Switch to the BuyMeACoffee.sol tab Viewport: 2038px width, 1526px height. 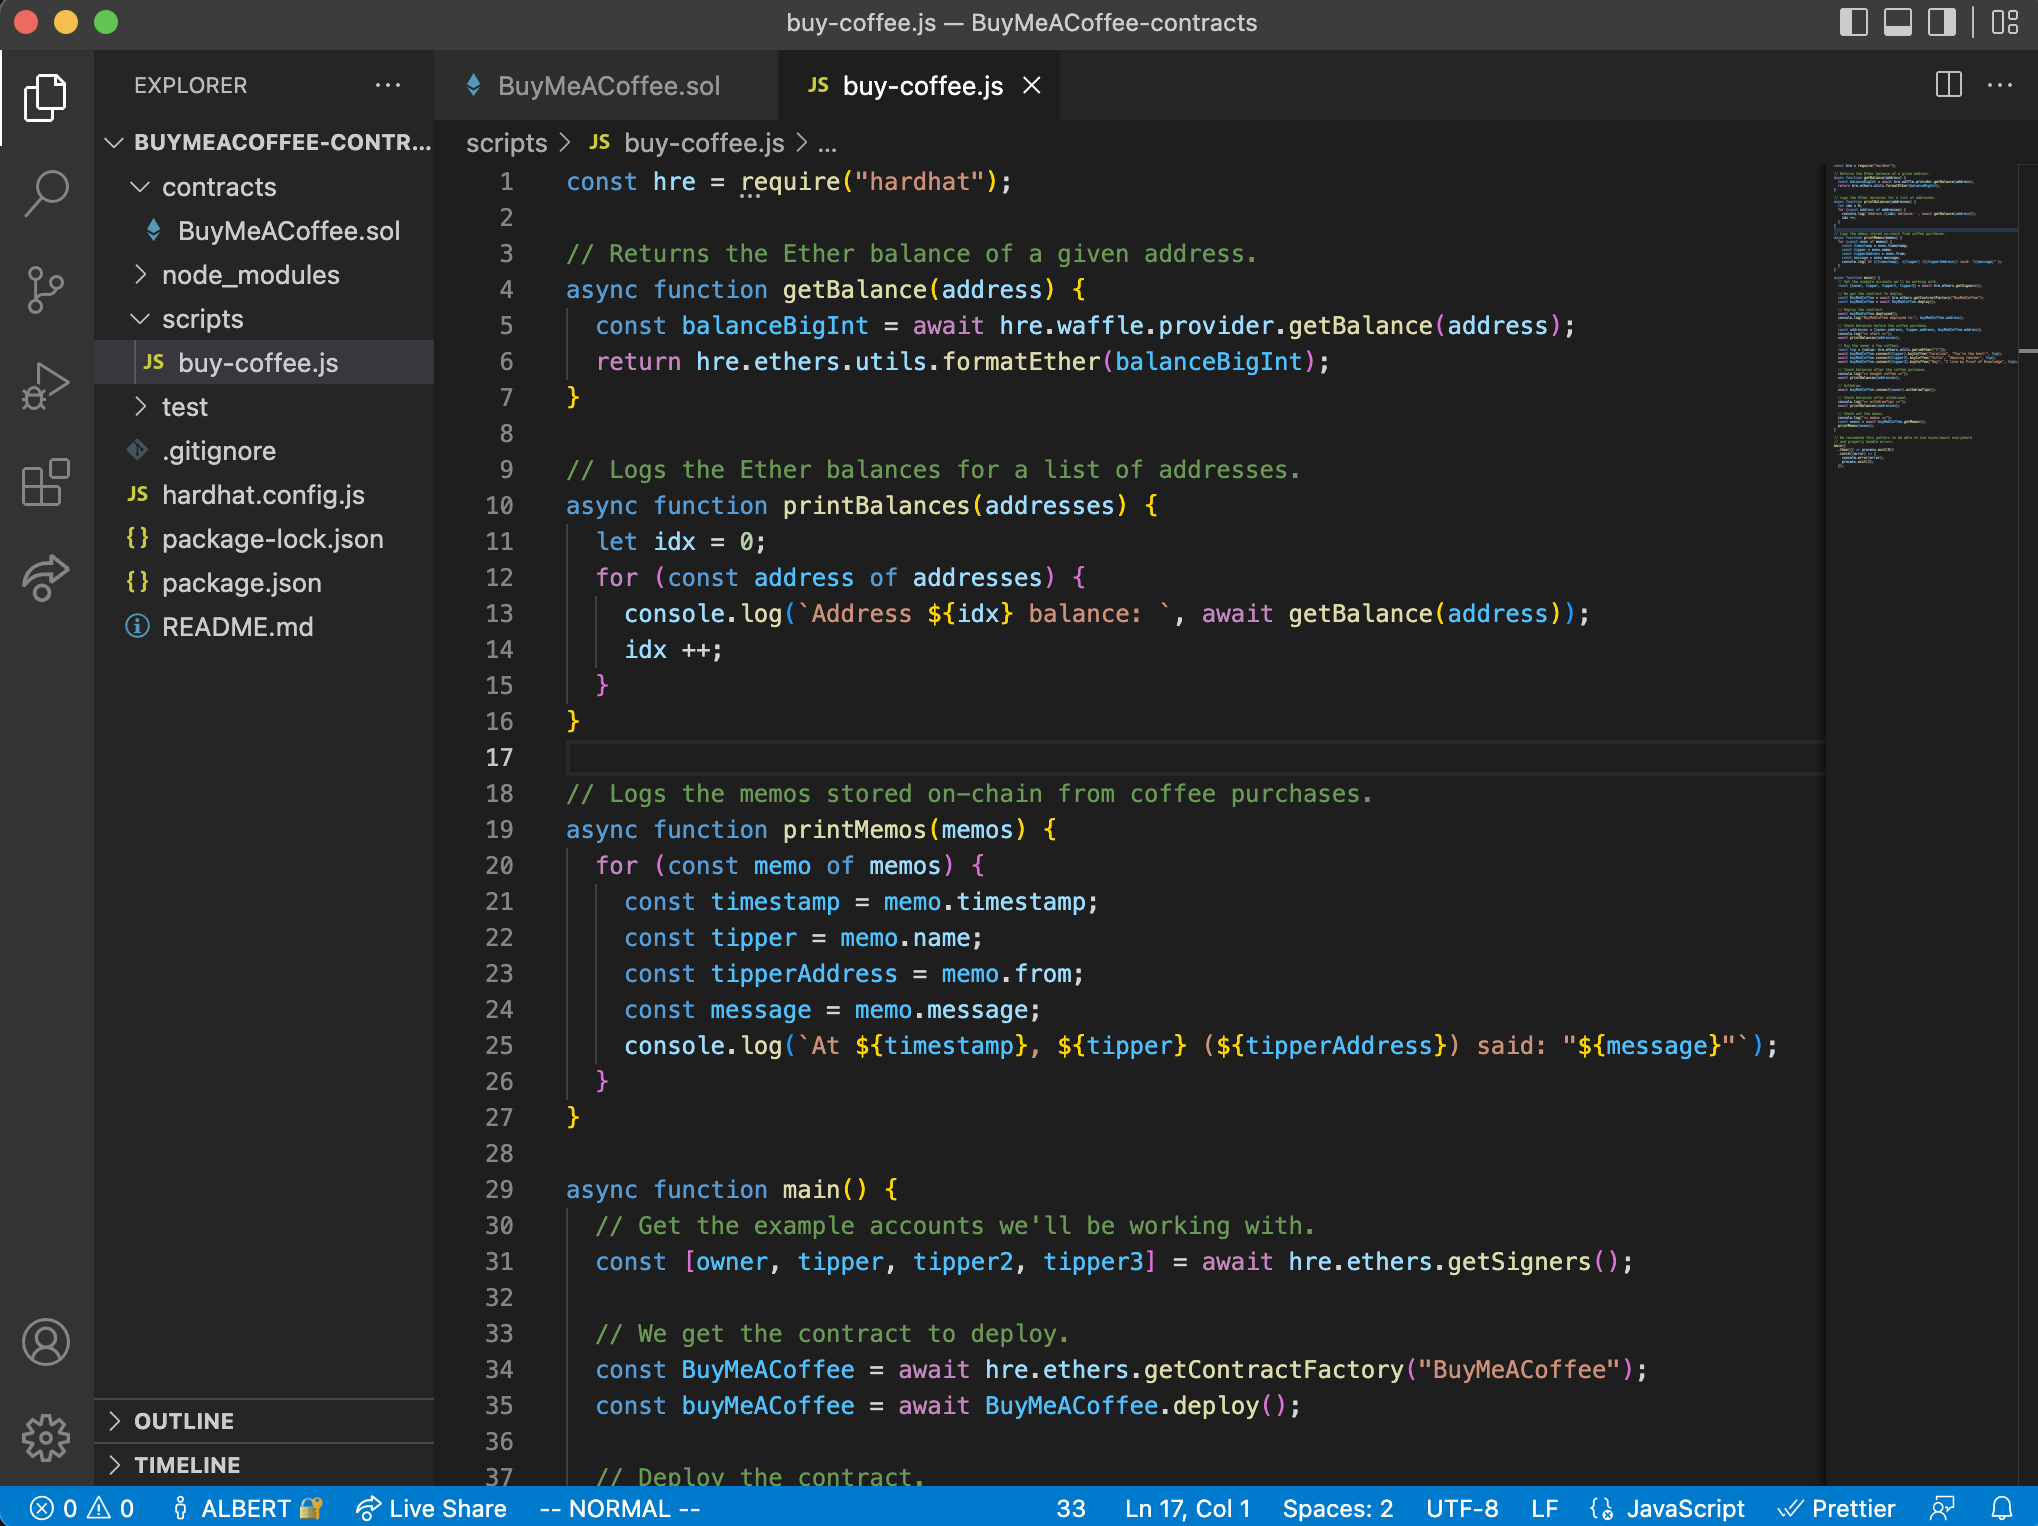(x=606, y=86)
